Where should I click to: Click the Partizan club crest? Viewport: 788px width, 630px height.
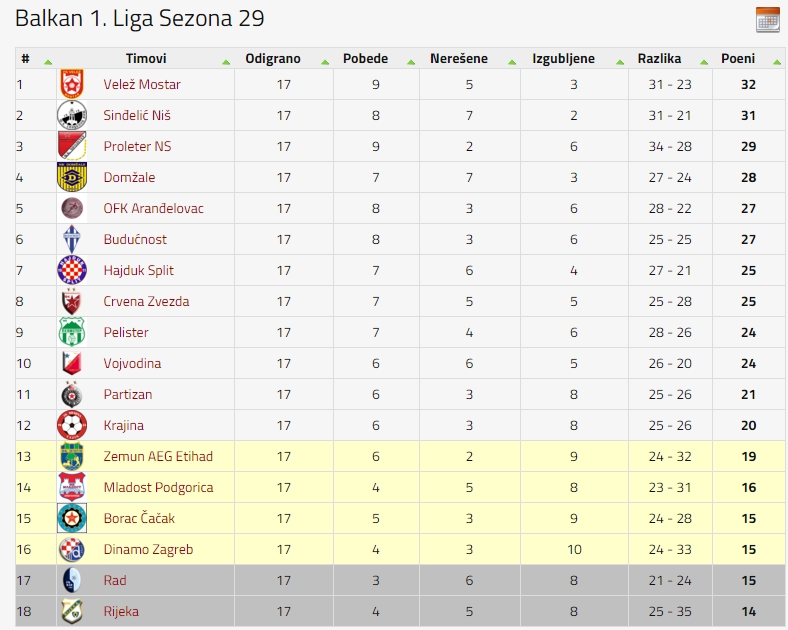tap(72, 394)
